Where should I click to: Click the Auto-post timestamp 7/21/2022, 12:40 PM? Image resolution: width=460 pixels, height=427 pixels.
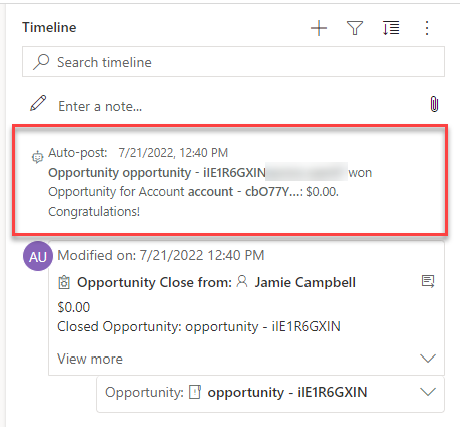pyautogui.click(x=173, y=153)
